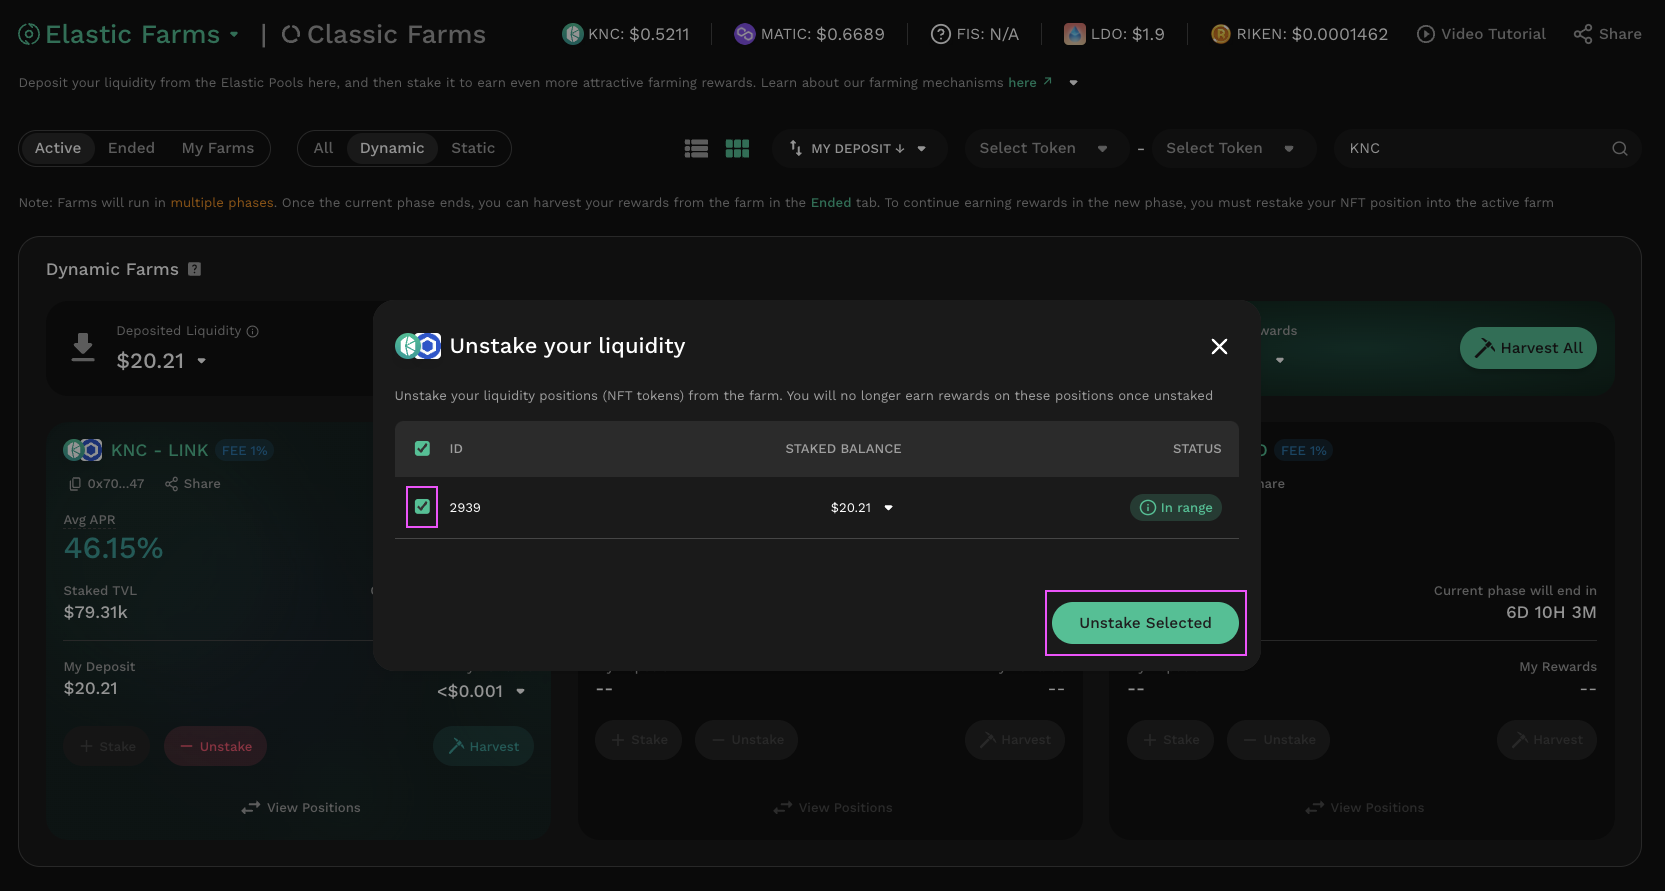Image resolution: width=1665 pixels, height=891 pixels.
Task: Open the Video Tutorial play icon
Action: pos(1425,34)
